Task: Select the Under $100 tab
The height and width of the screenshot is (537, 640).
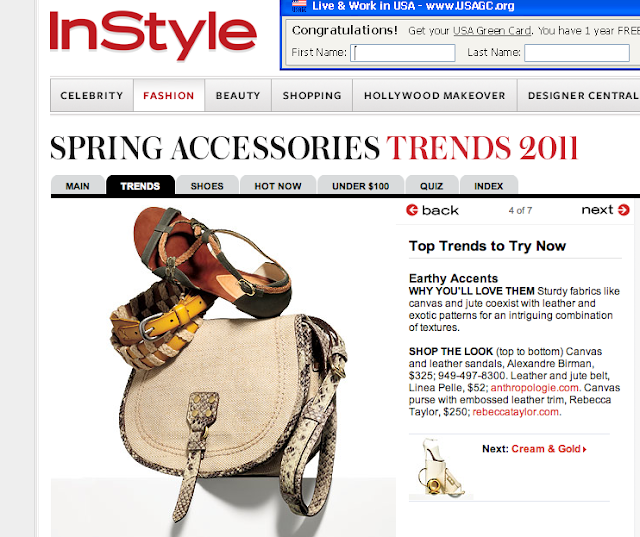Action: [x=361, y=186]
